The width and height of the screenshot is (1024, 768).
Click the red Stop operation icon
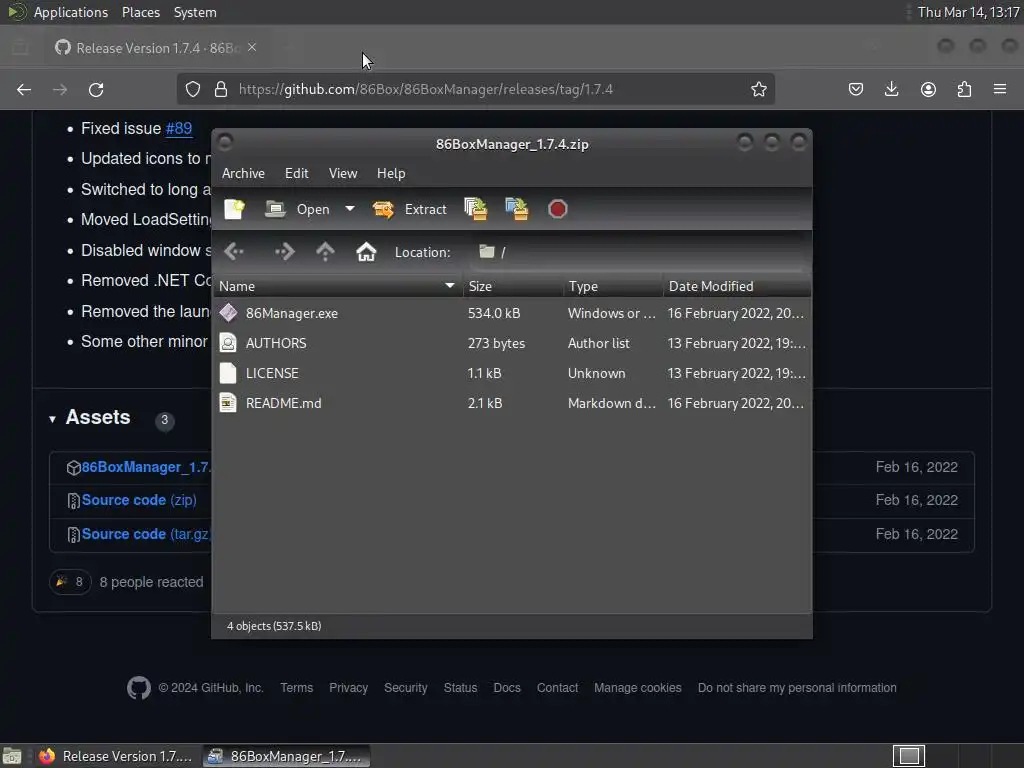pyautogui.click(x=558, y=209)
